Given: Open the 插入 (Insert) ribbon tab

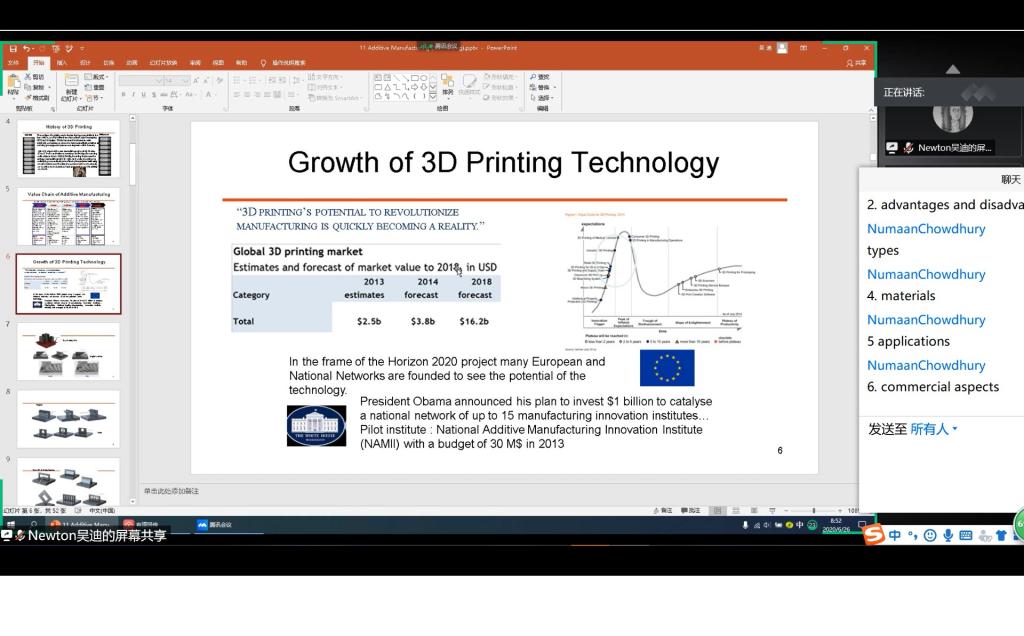Looking at the screenshot, I should pos(62,62).
